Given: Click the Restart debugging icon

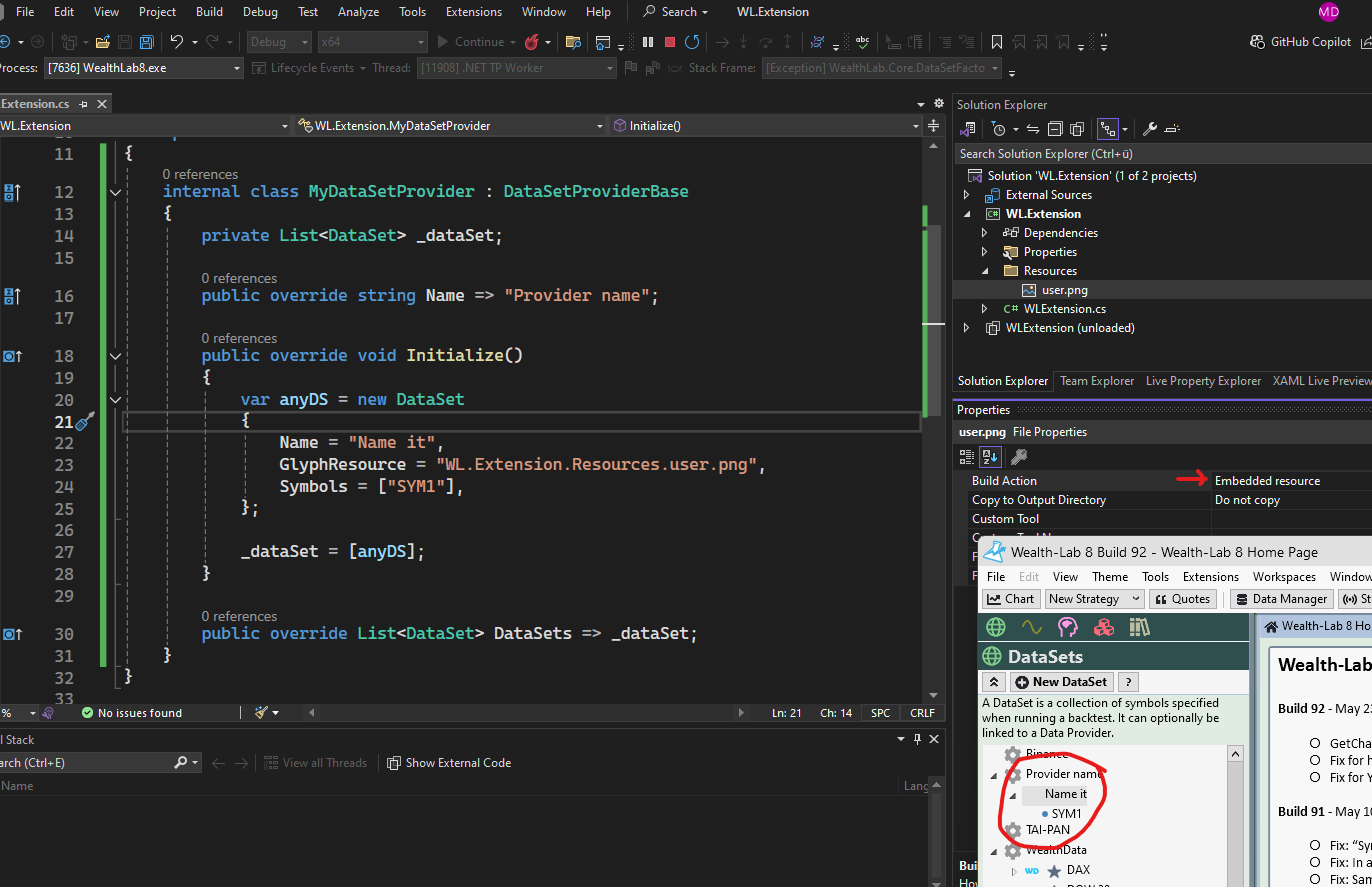Looking at the screenshot, I should click(693, 42).
